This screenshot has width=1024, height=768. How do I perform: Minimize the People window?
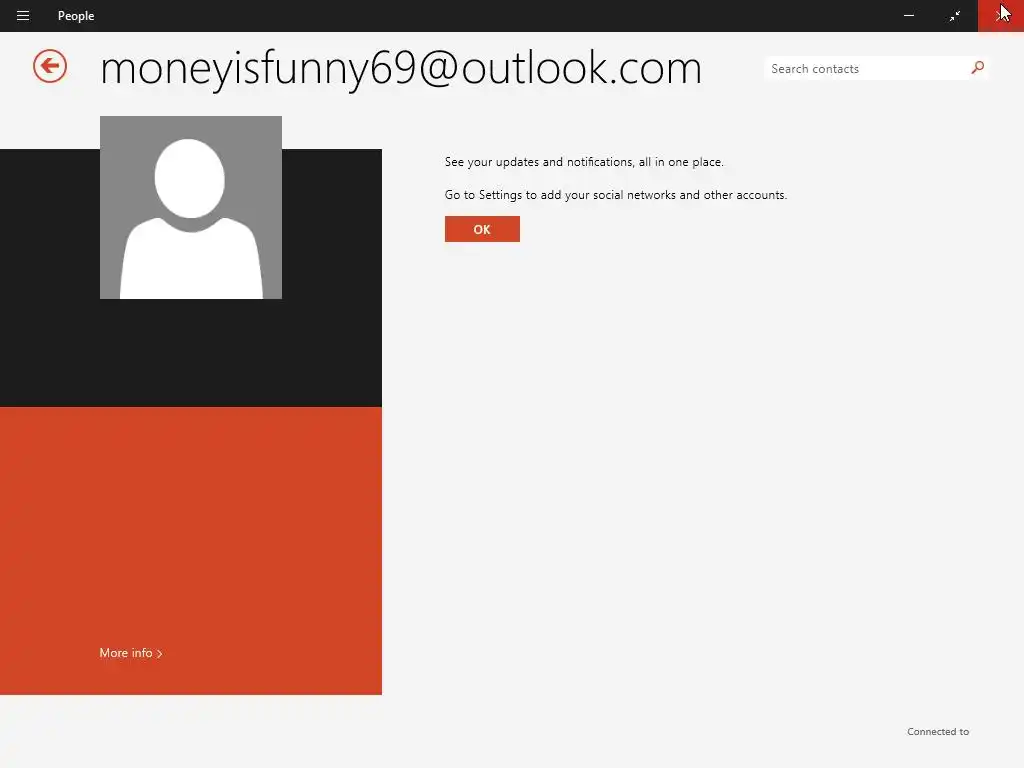coord(908,16)
